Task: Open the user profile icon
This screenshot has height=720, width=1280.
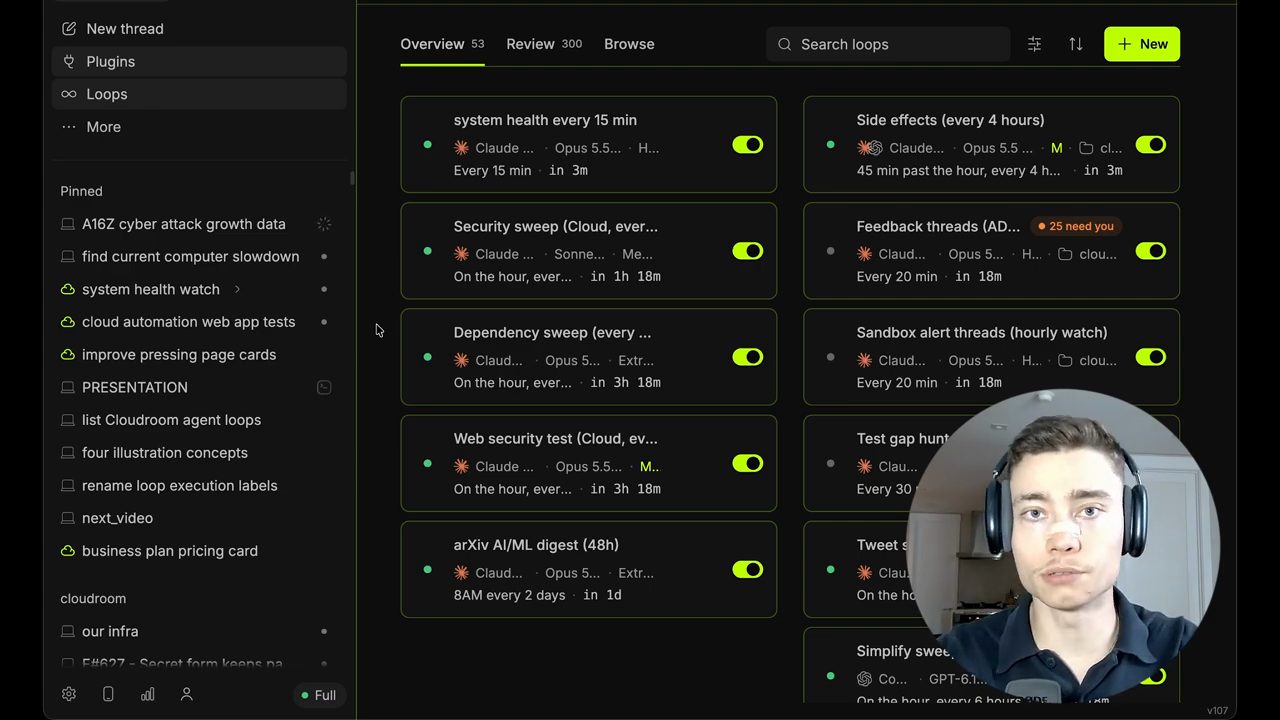Action: [186, 694]
